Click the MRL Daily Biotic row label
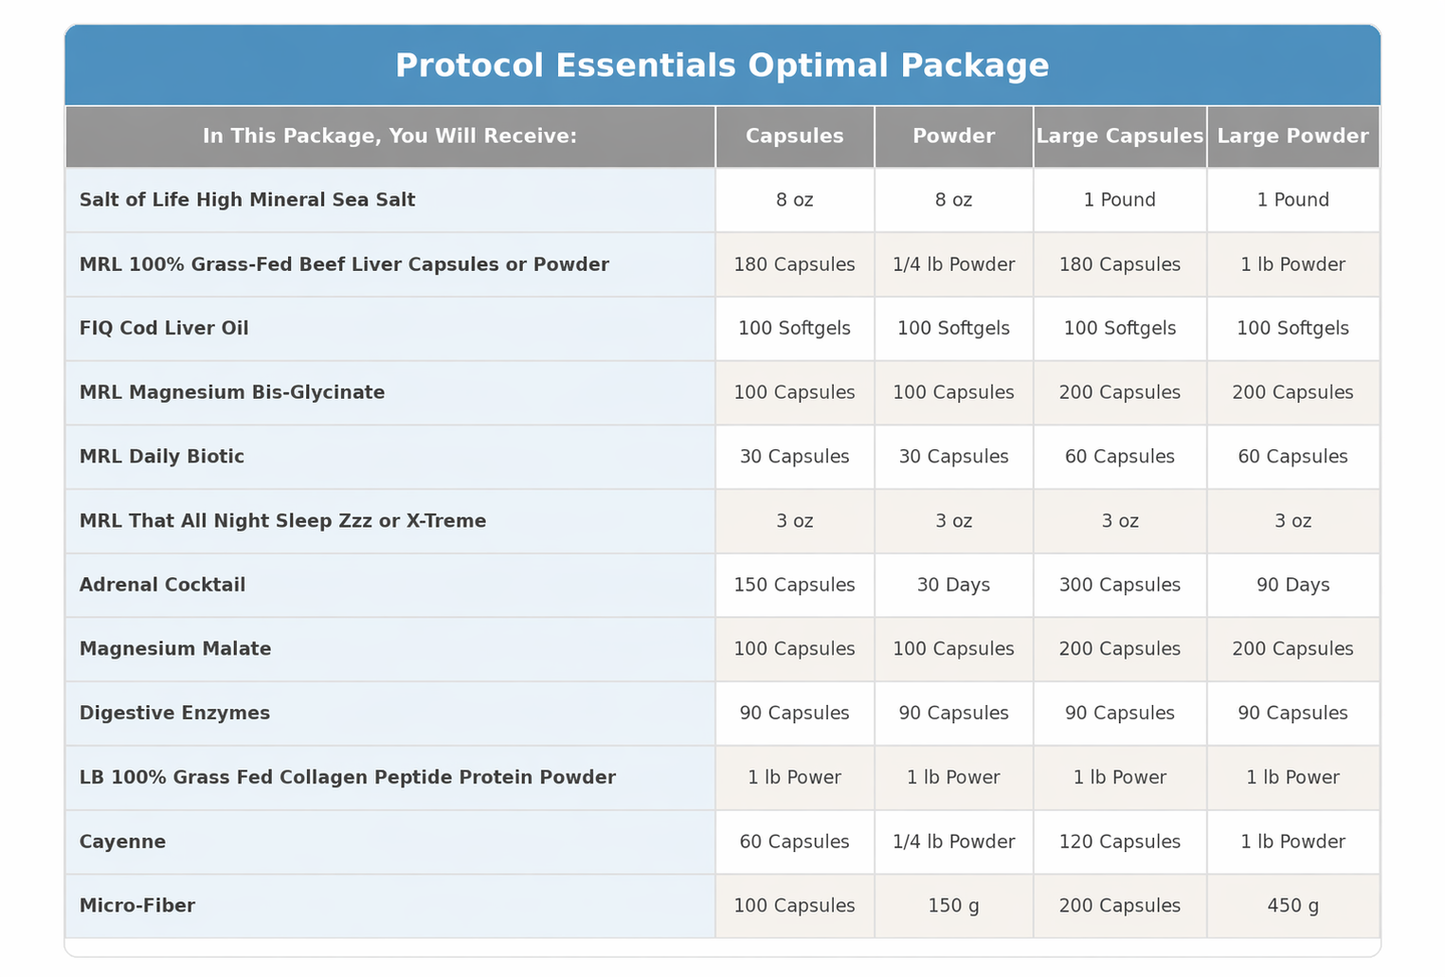This screenshot has width=1445, height=977. (162, 456)
